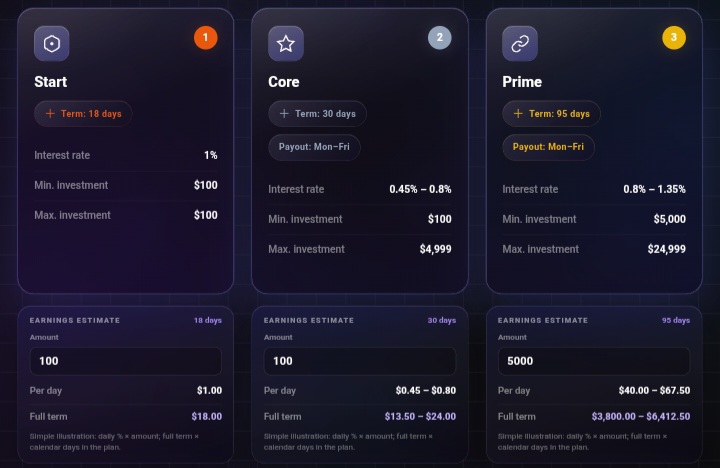The width and height of the screenshot is (720, 468).
Task: Focus the Prime amount field showing 5000
Action: (594, 361)
